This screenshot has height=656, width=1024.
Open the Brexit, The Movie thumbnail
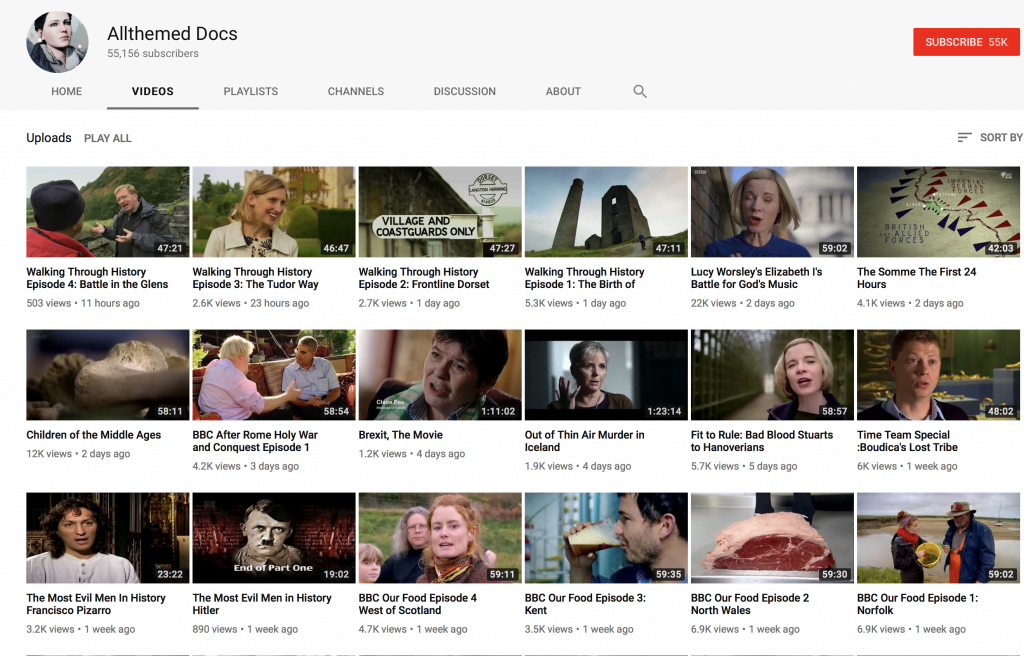click(439, 374)
